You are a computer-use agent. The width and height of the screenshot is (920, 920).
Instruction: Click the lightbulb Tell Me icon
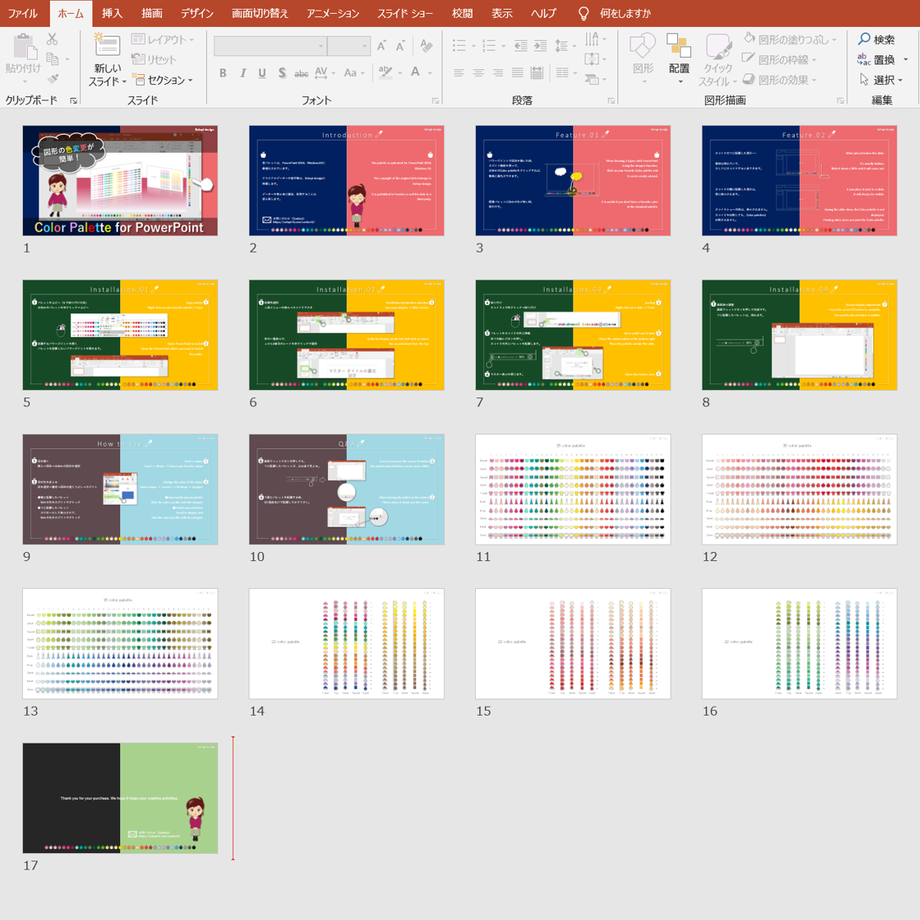click(x=583, y=13)
